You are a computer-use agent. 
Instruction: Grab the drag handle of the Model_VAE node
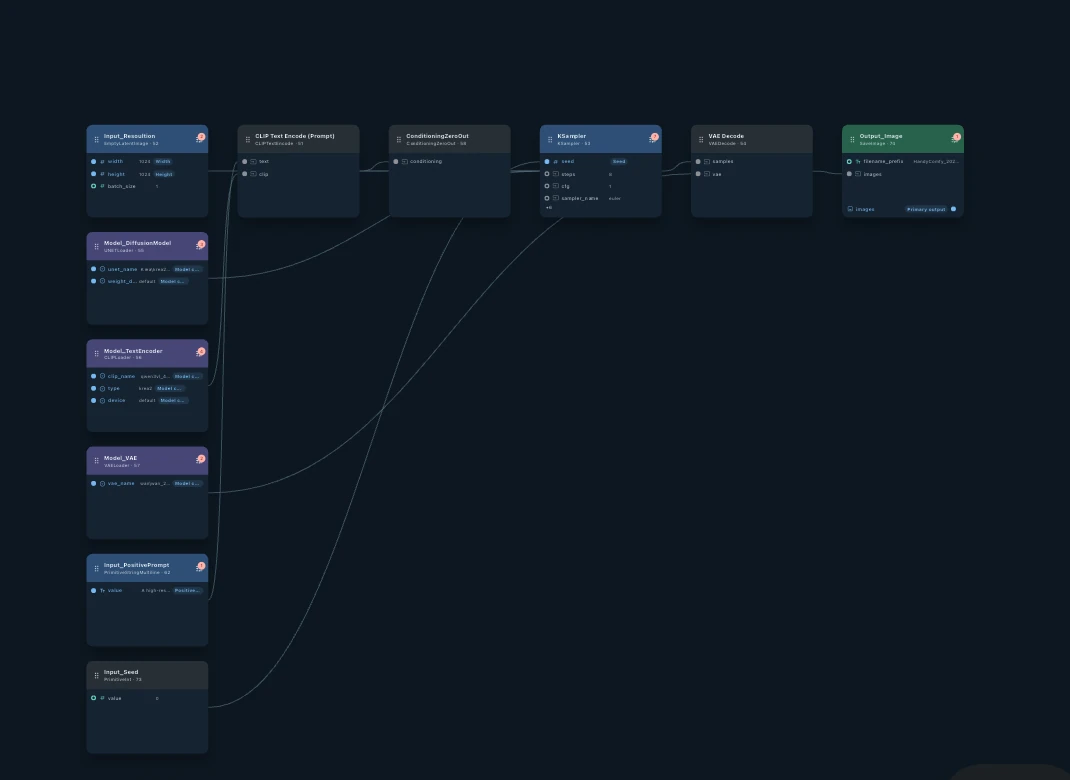96,461
